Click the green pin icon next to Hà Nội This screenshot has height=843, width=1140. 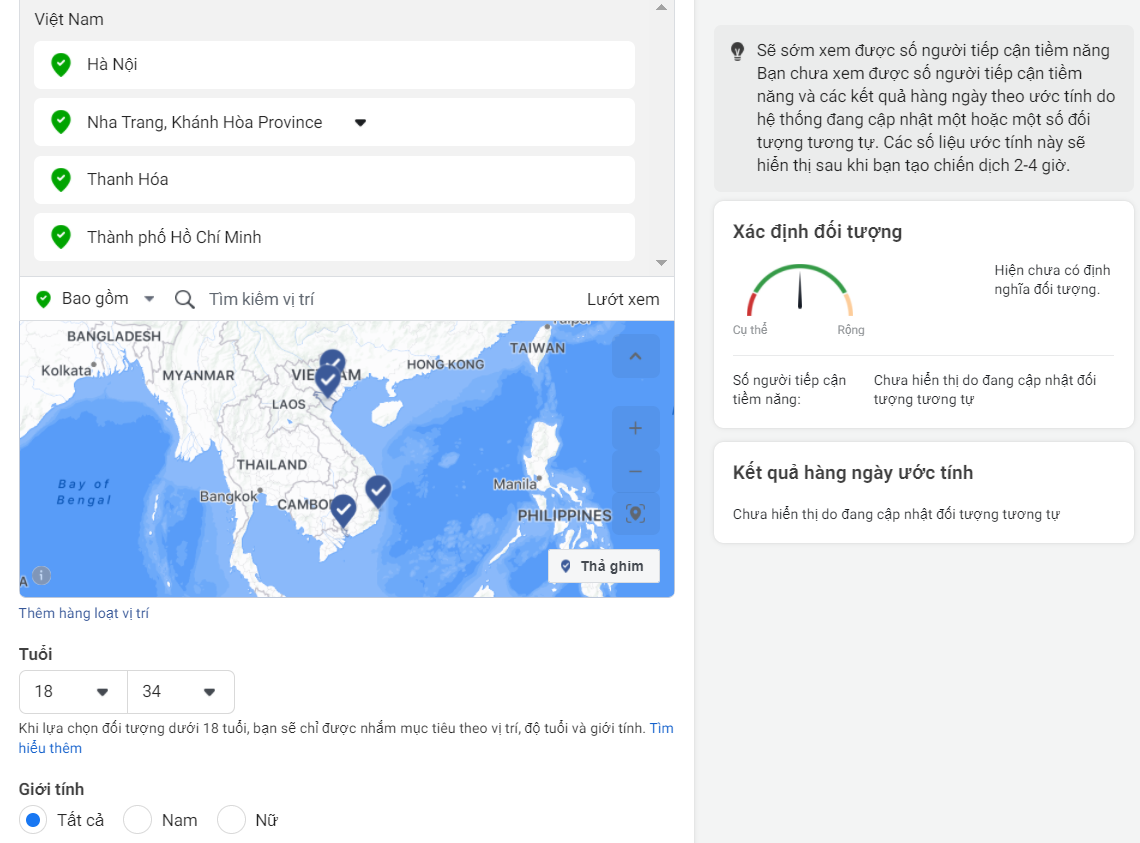point(61,65)
